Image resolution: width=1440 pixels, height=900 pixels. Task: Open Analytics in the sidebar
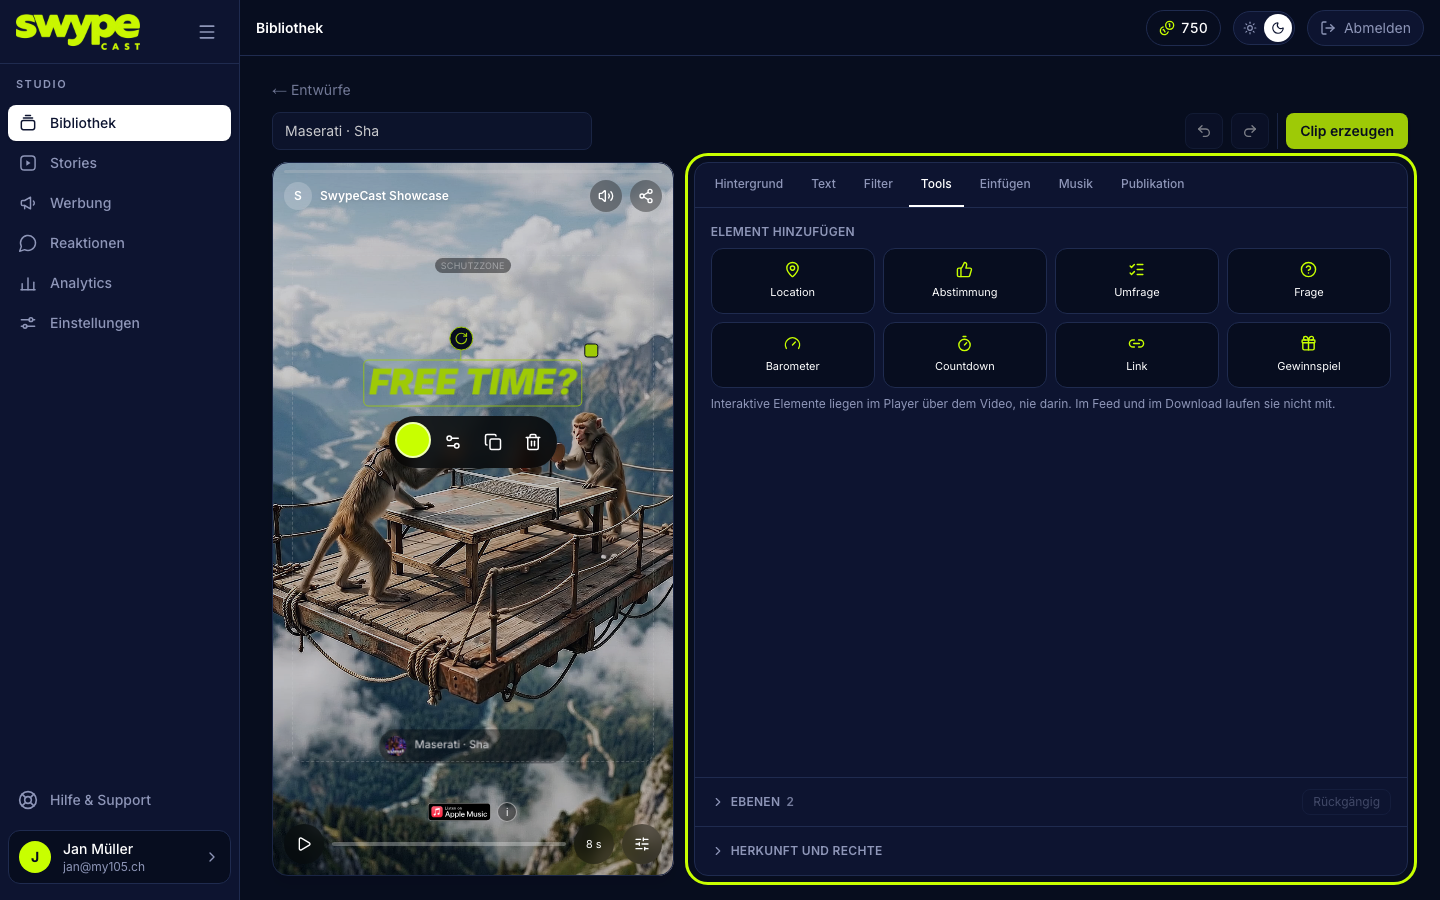point(120,283)
